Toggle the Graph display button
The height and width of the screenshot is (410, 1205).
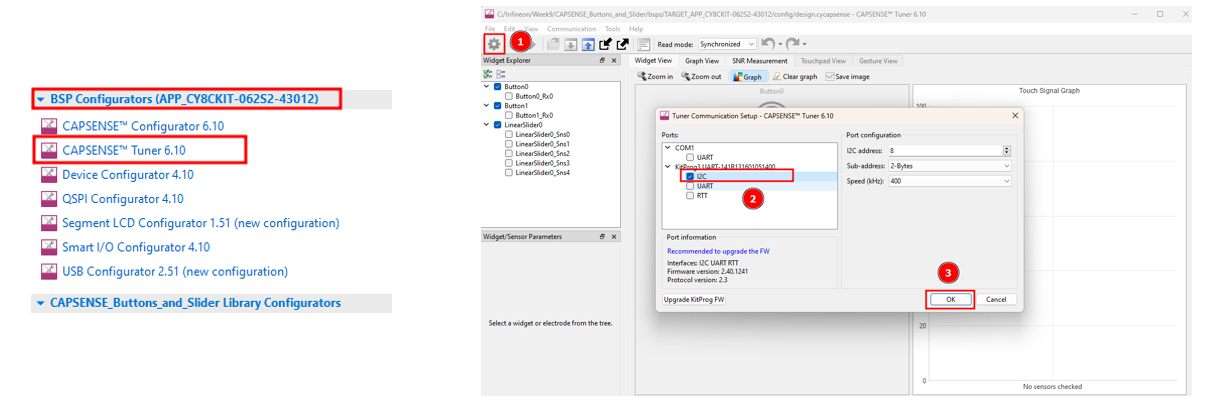(747, 77)
